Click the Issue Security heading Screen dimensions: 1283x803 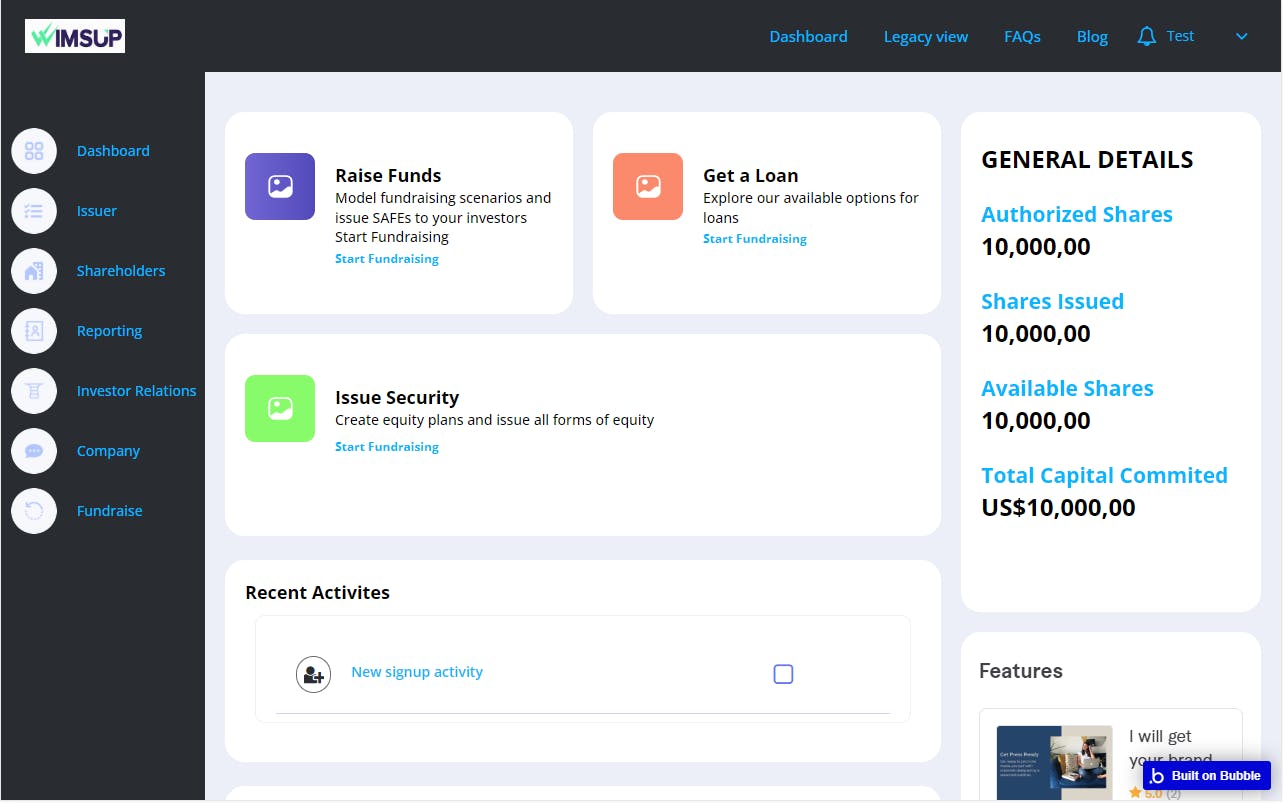coord(397,398)
